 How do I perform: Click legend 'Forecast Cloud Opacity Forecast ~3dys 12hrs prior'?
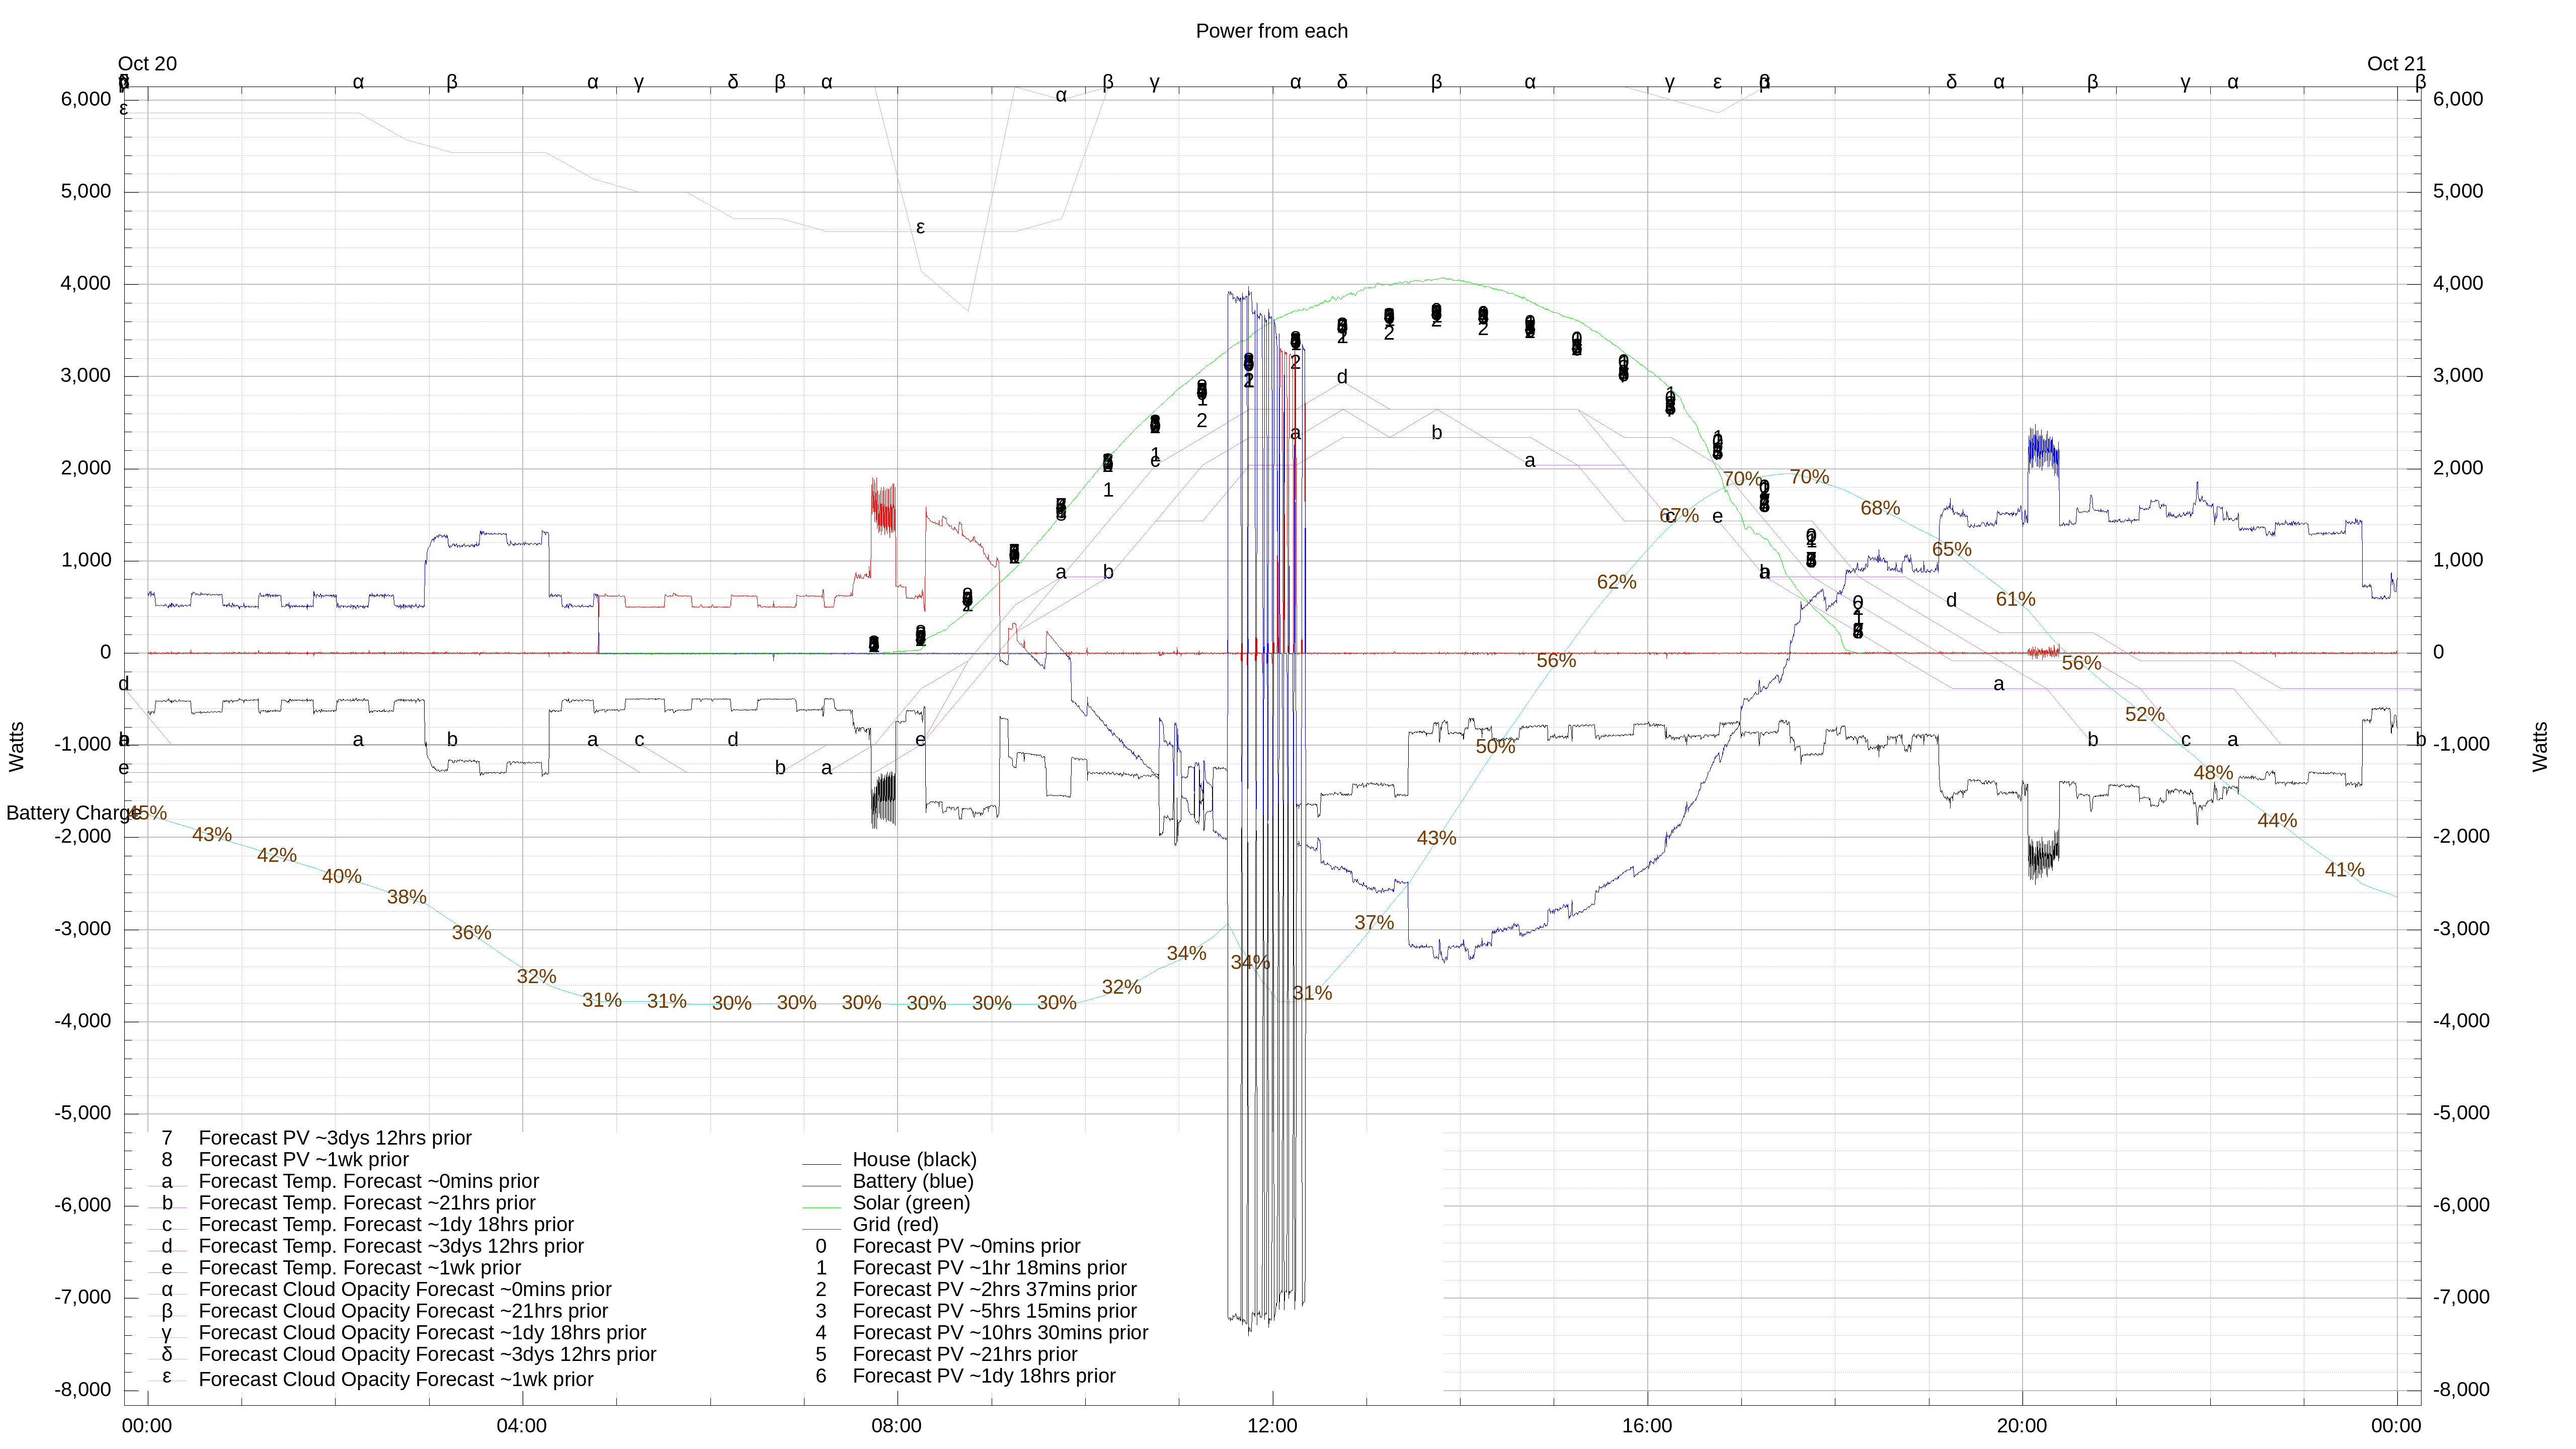[427, 1355]
